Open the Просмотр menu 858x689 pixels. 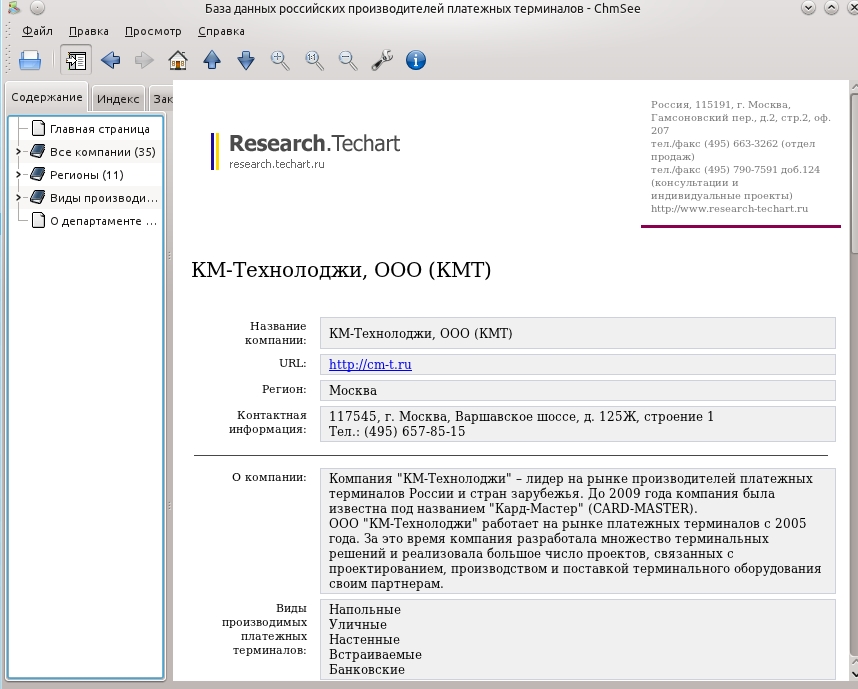(153, 31)
